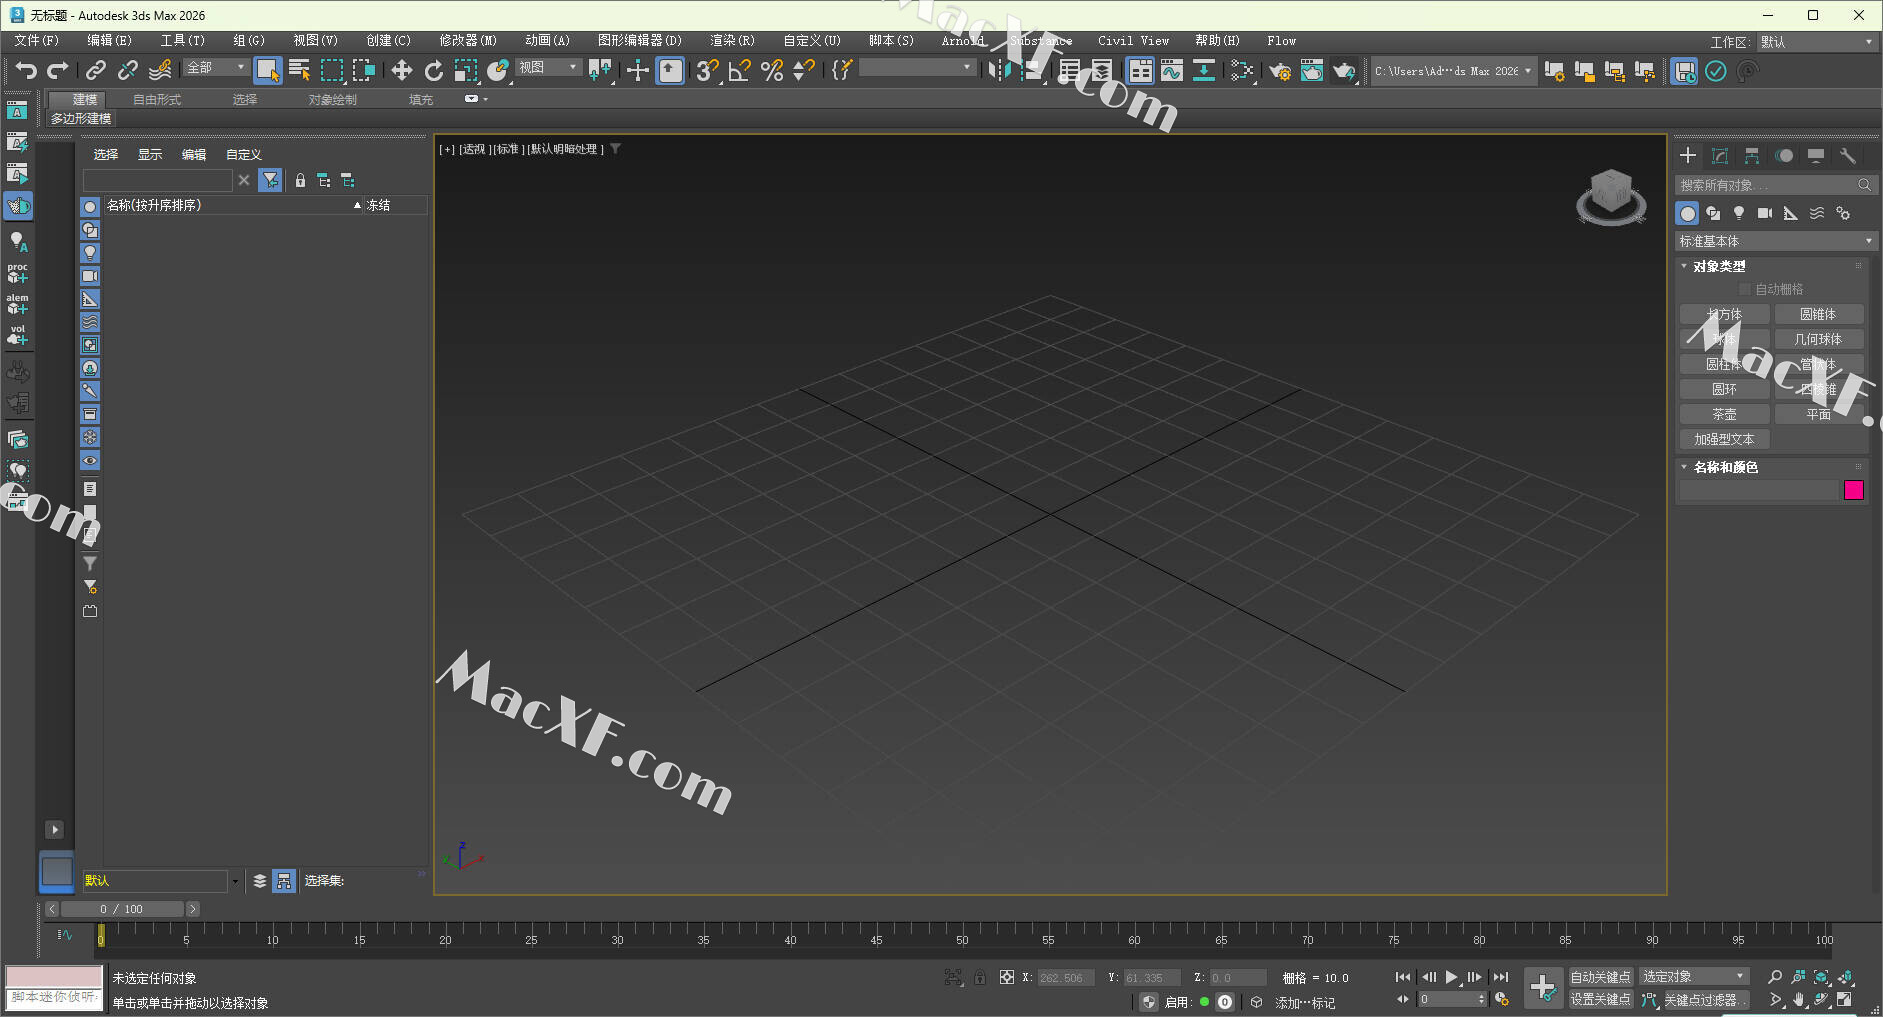Toggle 3D Snaps icon

pyautogui.click(x=707, y=70)
